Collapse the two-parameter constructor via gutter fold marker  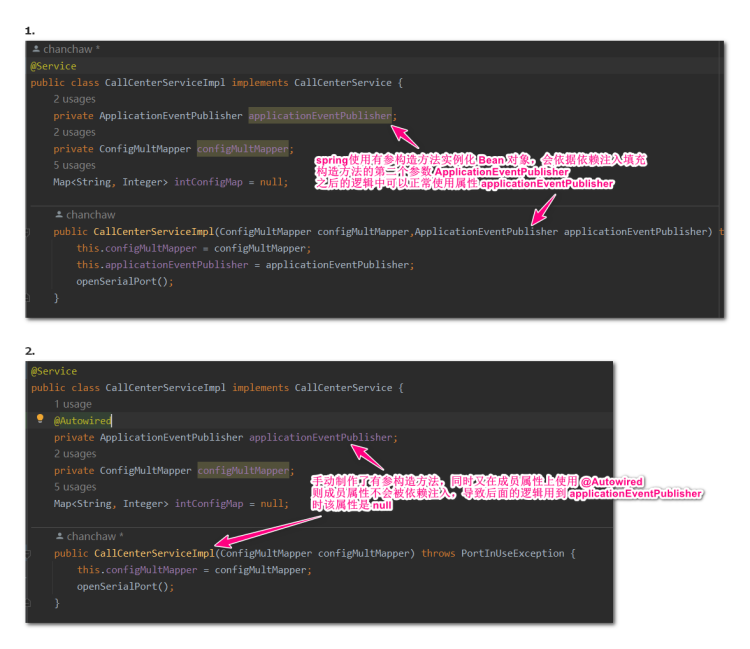[28, 232]
